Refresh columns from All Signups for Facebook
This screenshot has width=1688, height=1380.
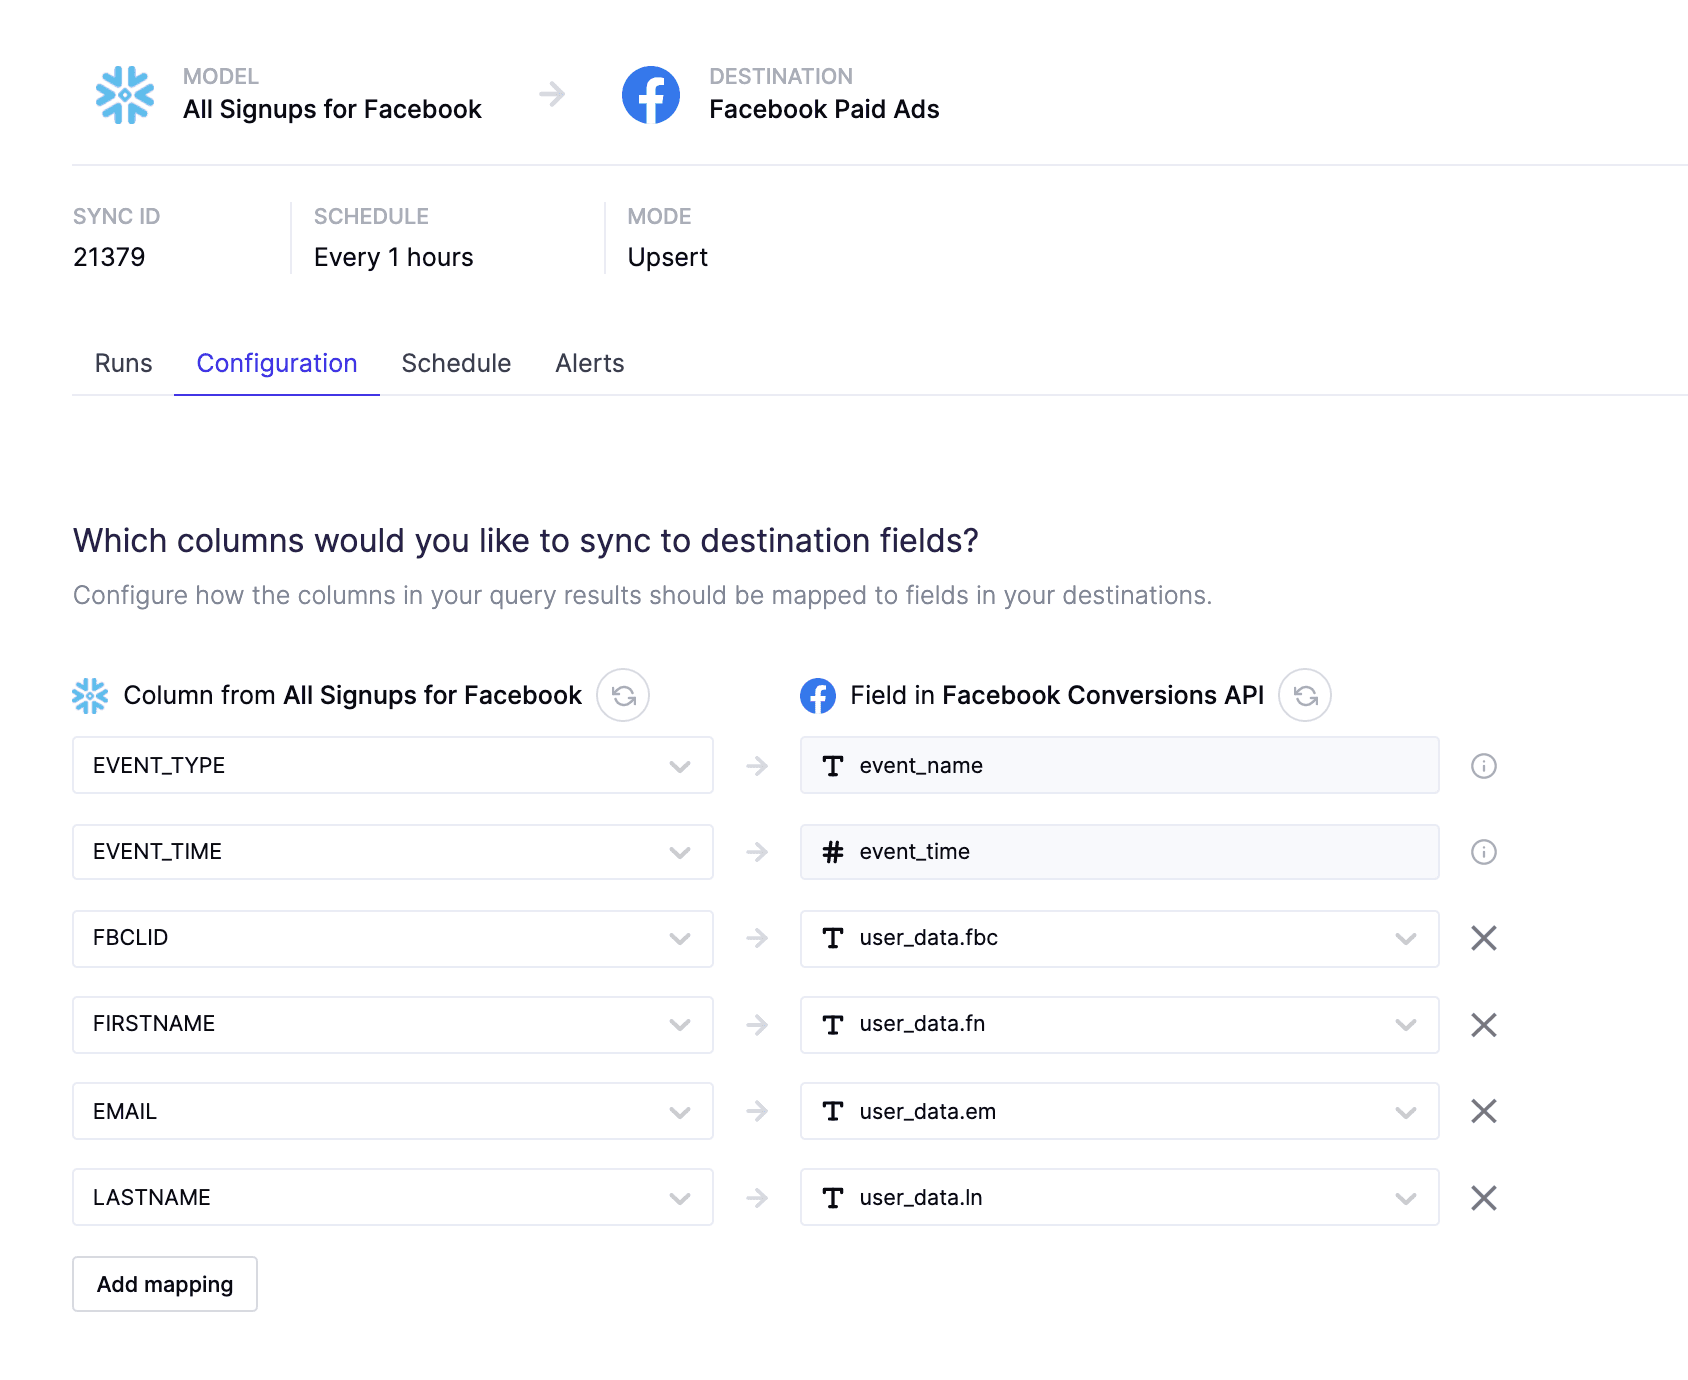(623, 695)
